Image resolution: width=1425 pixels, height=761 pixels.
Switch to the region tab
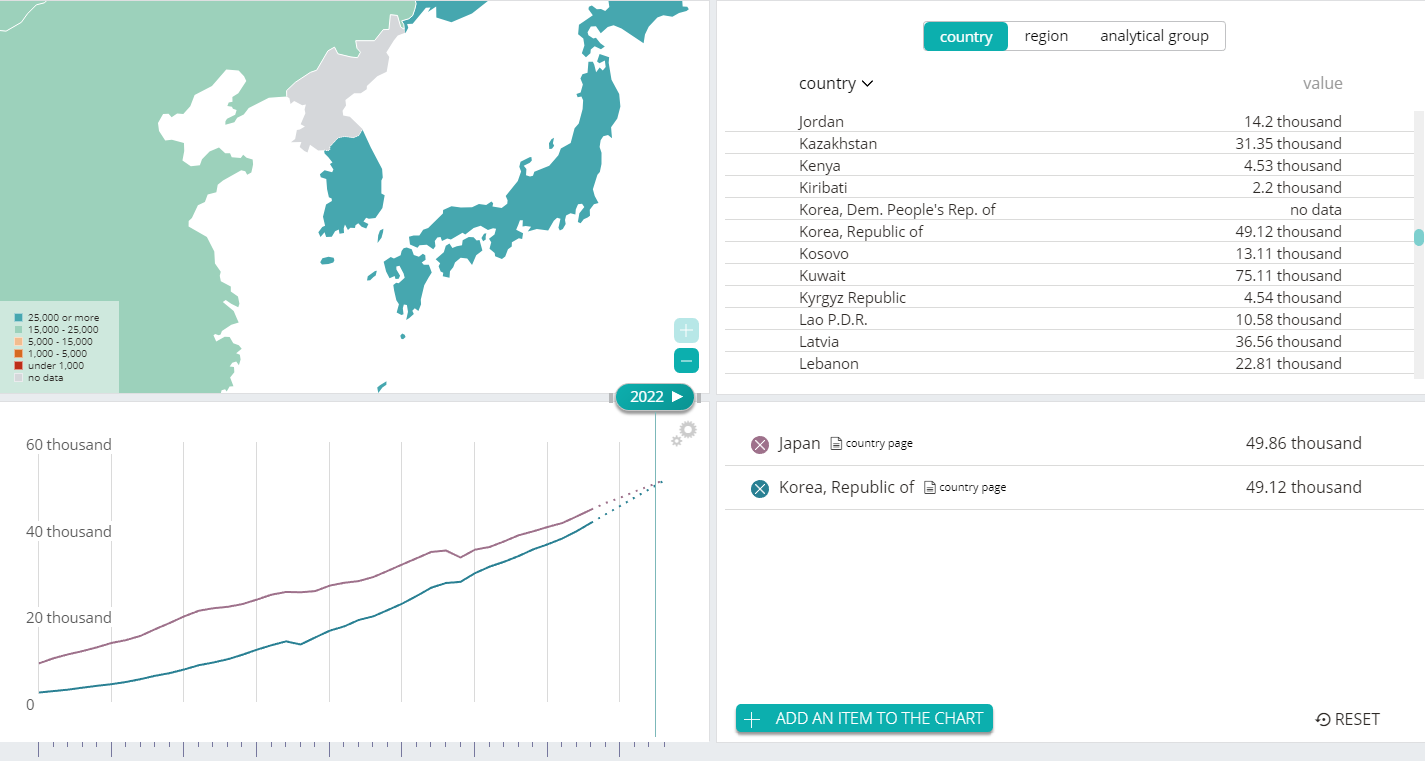[1046, 36]
